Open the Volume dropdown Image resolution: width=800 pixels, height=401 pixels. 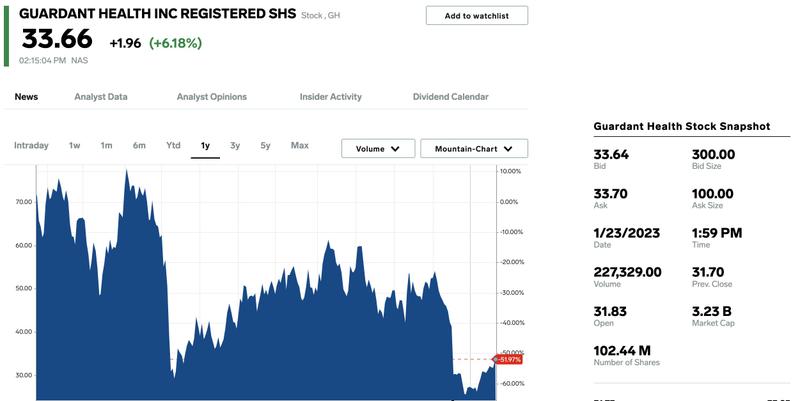(378, 148)
